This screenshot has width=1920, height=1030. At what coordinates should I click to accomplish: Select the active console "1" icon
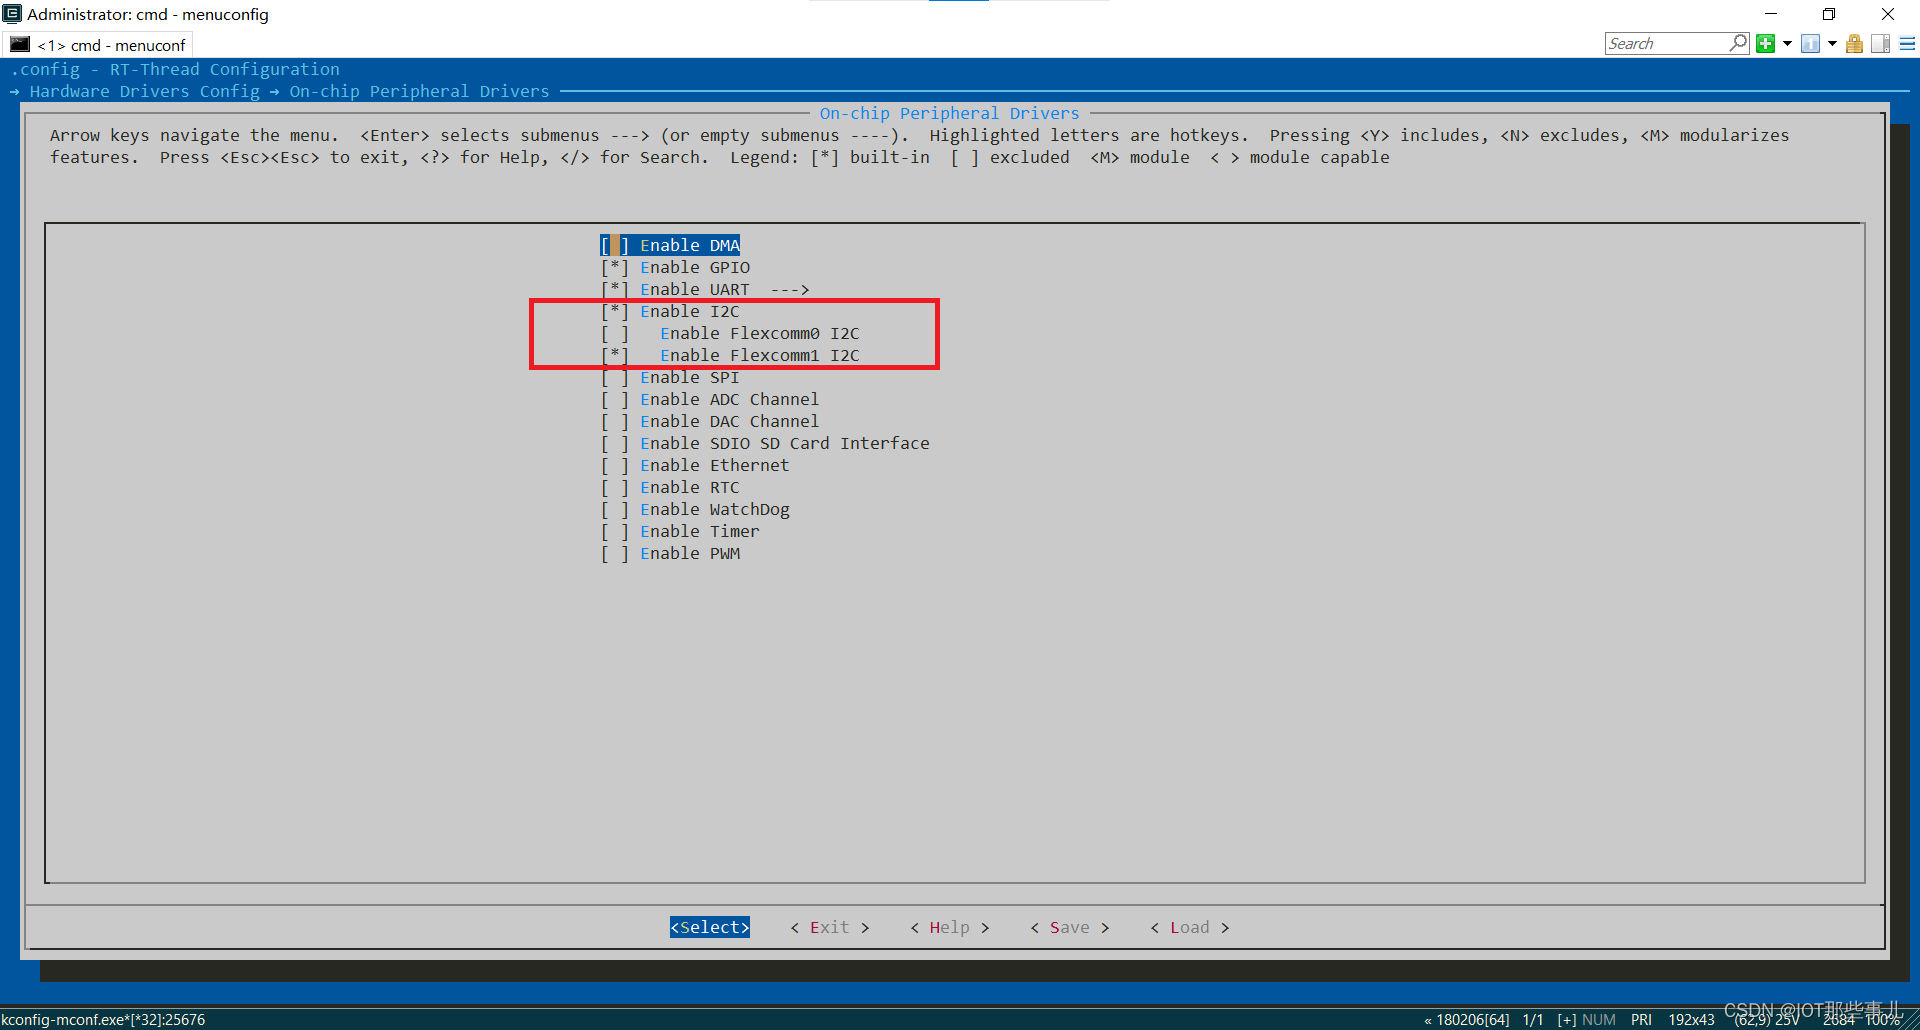1810,43
